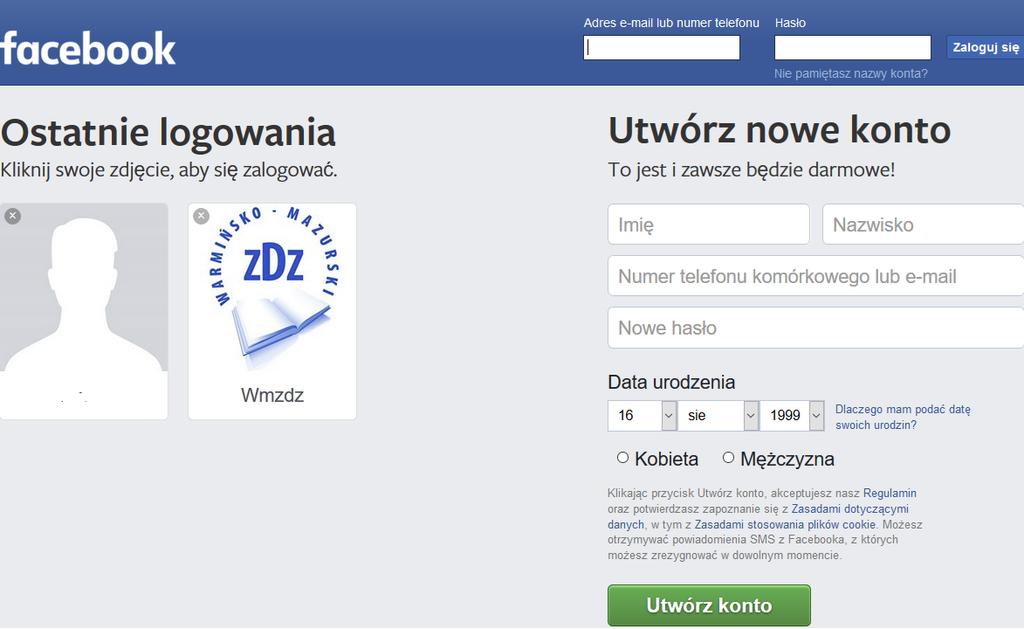Click the 'To jest i zawsze będzie darmowe!' text

(x=751, y=170)
